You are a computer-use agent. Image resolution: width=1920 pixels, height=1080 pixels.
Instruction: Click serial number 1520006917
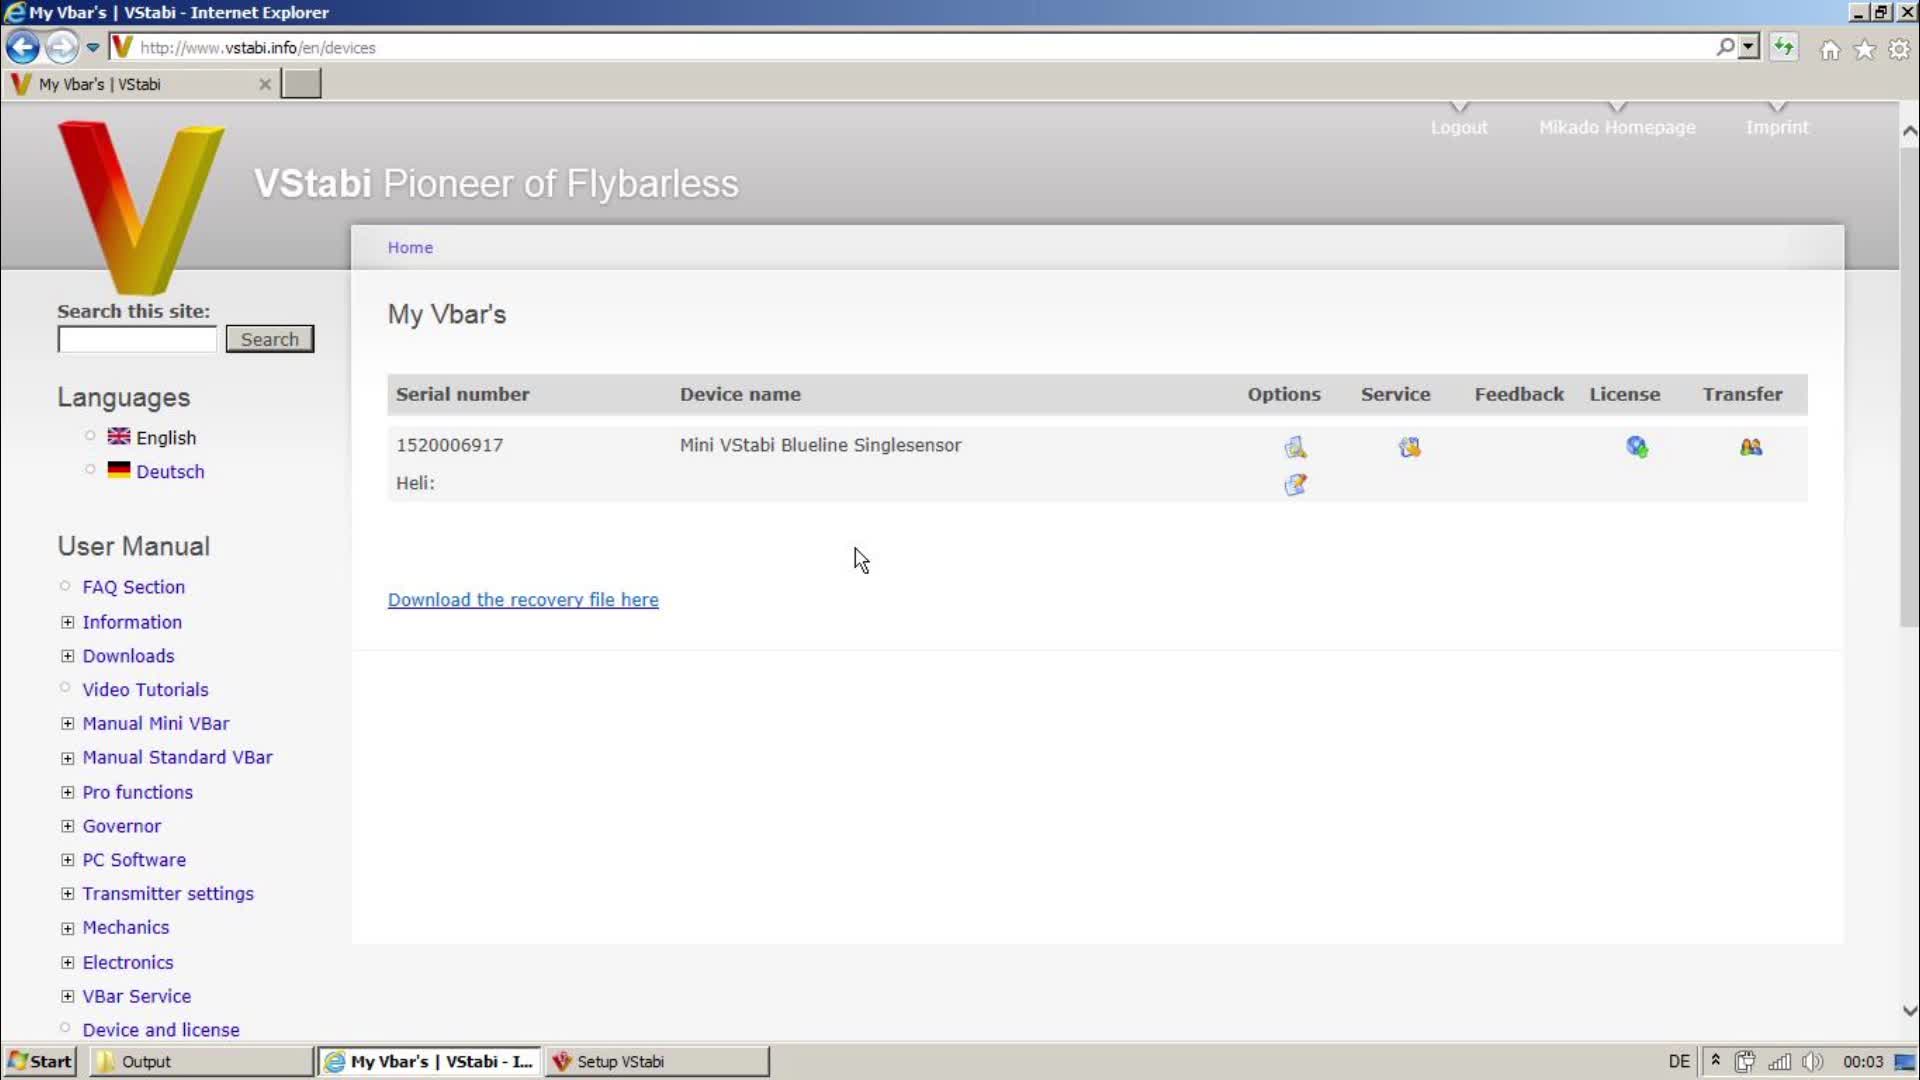pyautogui.click(x=449, y=445)
